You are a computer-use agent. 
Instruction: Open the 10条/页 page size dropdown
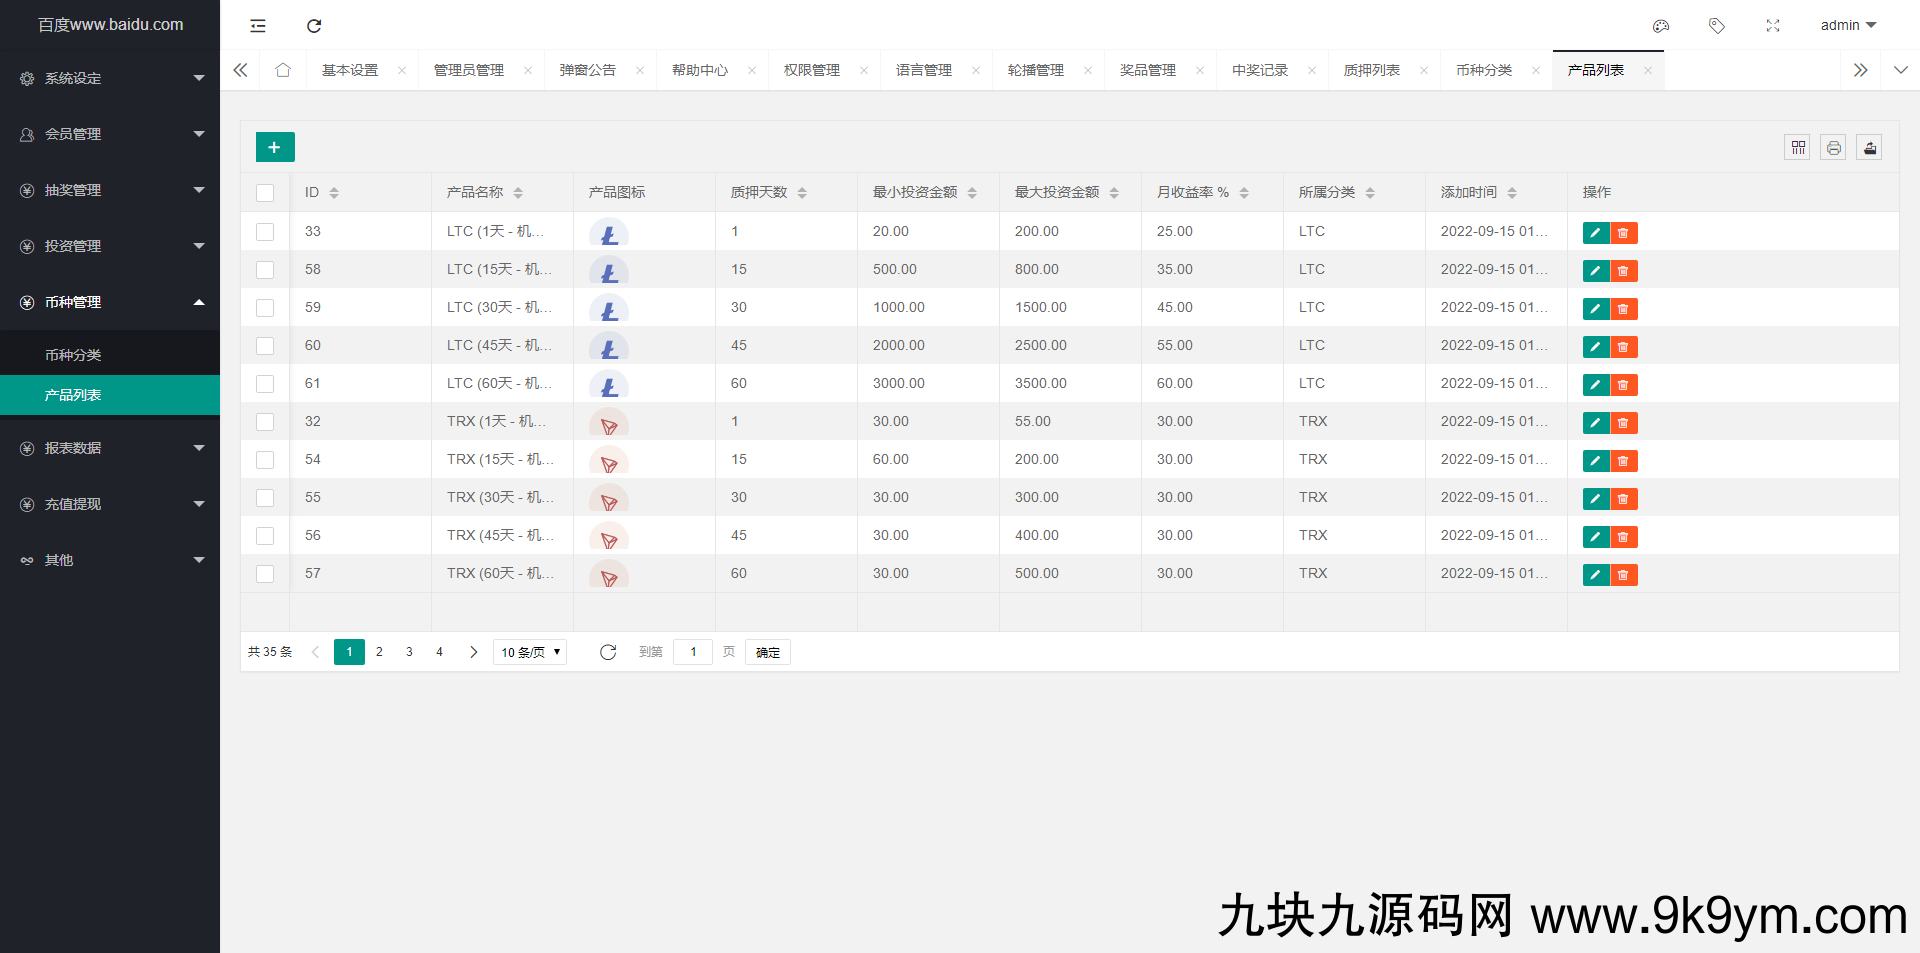click(529, 651)
